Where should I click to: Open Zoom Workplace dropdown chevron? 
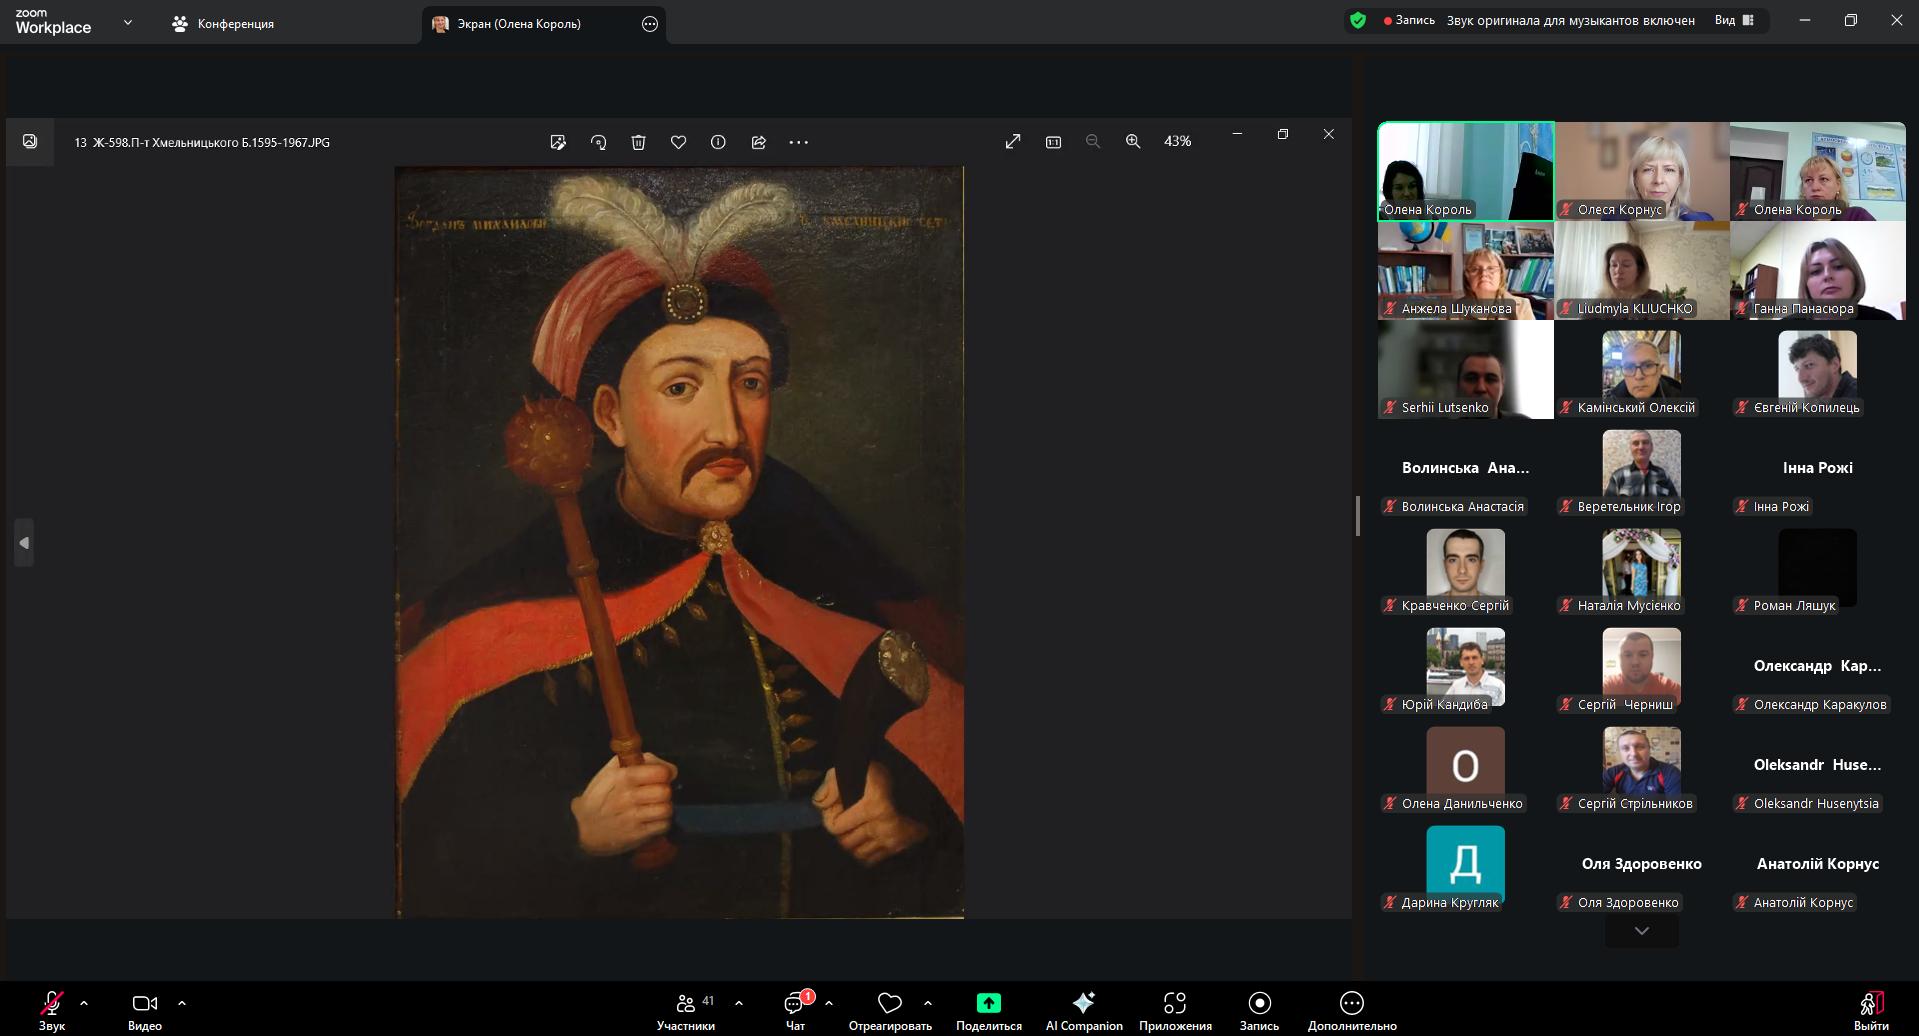[x=127, y=22]
